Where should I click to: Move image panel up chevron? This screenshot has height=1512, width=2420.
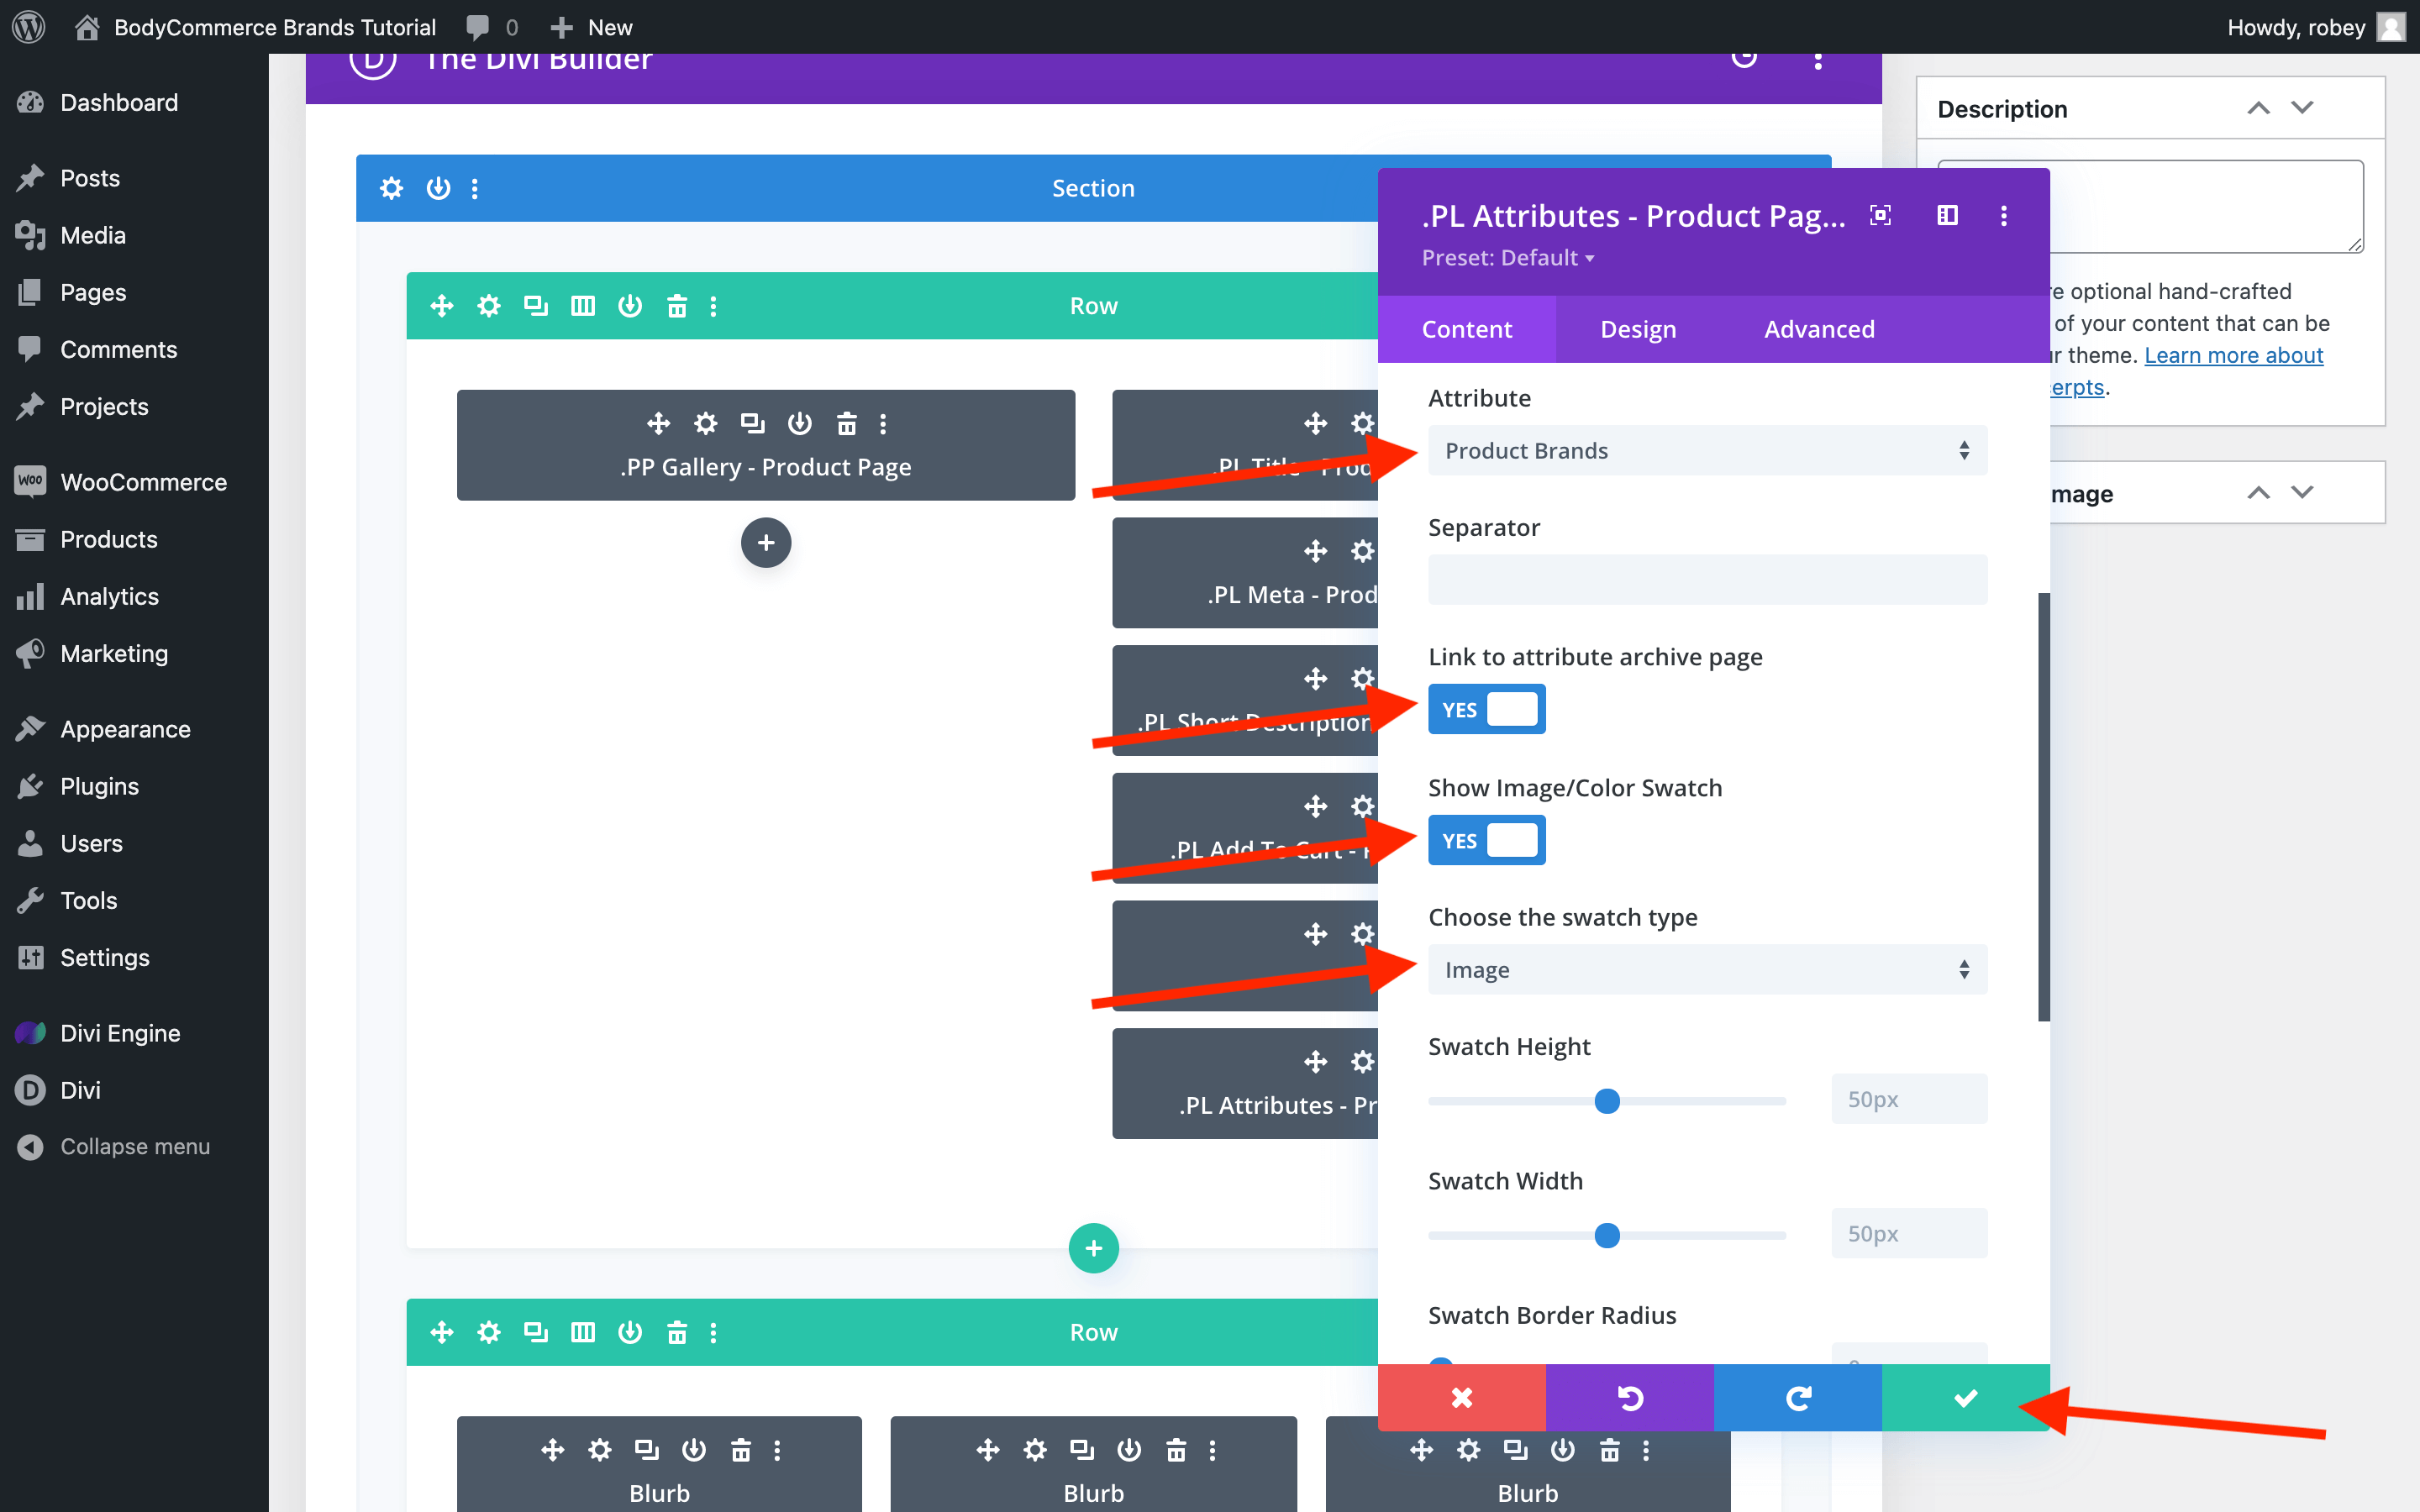coord(2258,492)
